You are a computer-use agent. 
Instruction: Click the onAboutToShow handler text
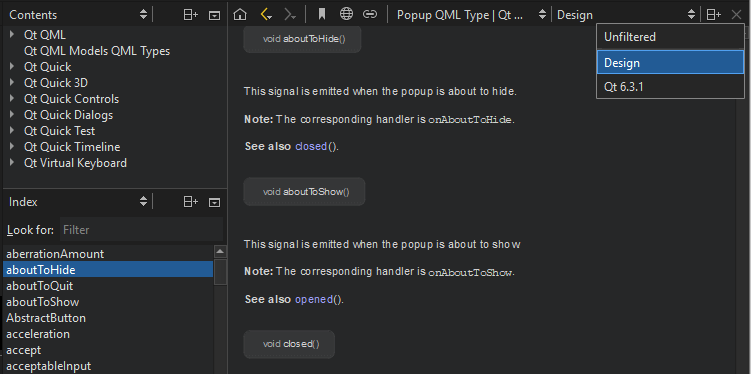pos(469,272)
